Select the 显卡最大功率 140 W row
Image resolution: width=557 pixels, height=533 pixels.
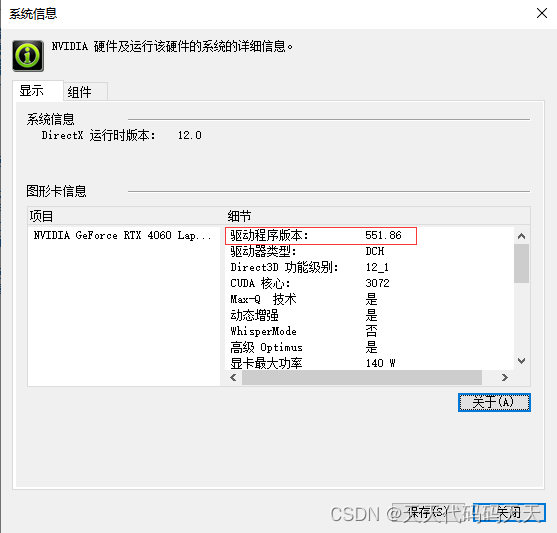[x=369, y=363]
